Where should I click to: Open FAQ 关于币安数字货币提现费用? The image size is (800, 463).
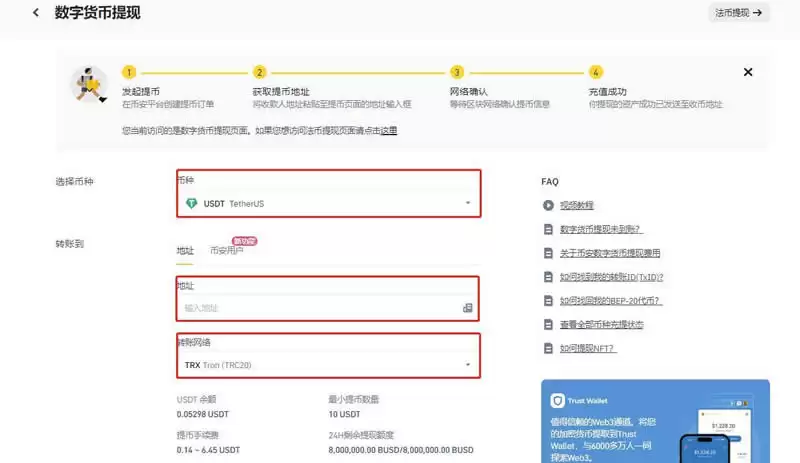click(609, 253)
